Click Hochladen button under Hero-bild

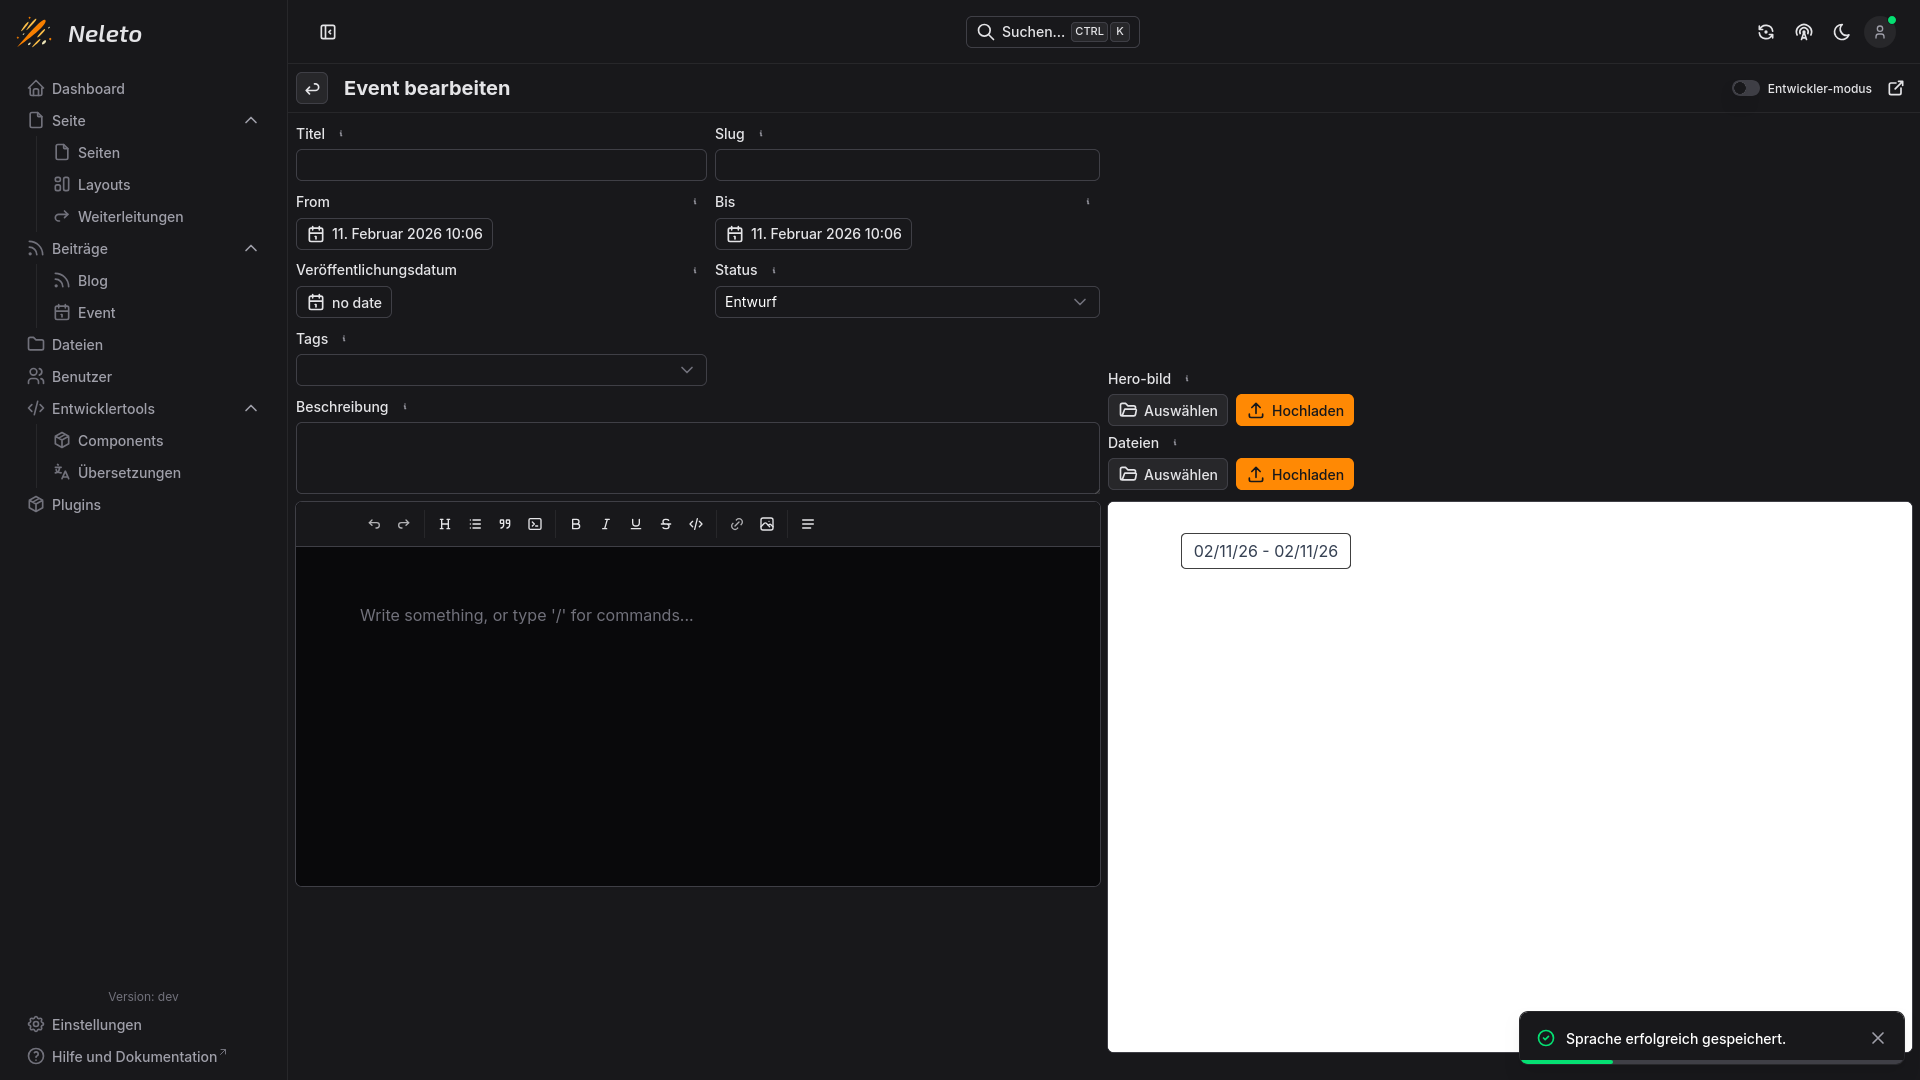1294,410
